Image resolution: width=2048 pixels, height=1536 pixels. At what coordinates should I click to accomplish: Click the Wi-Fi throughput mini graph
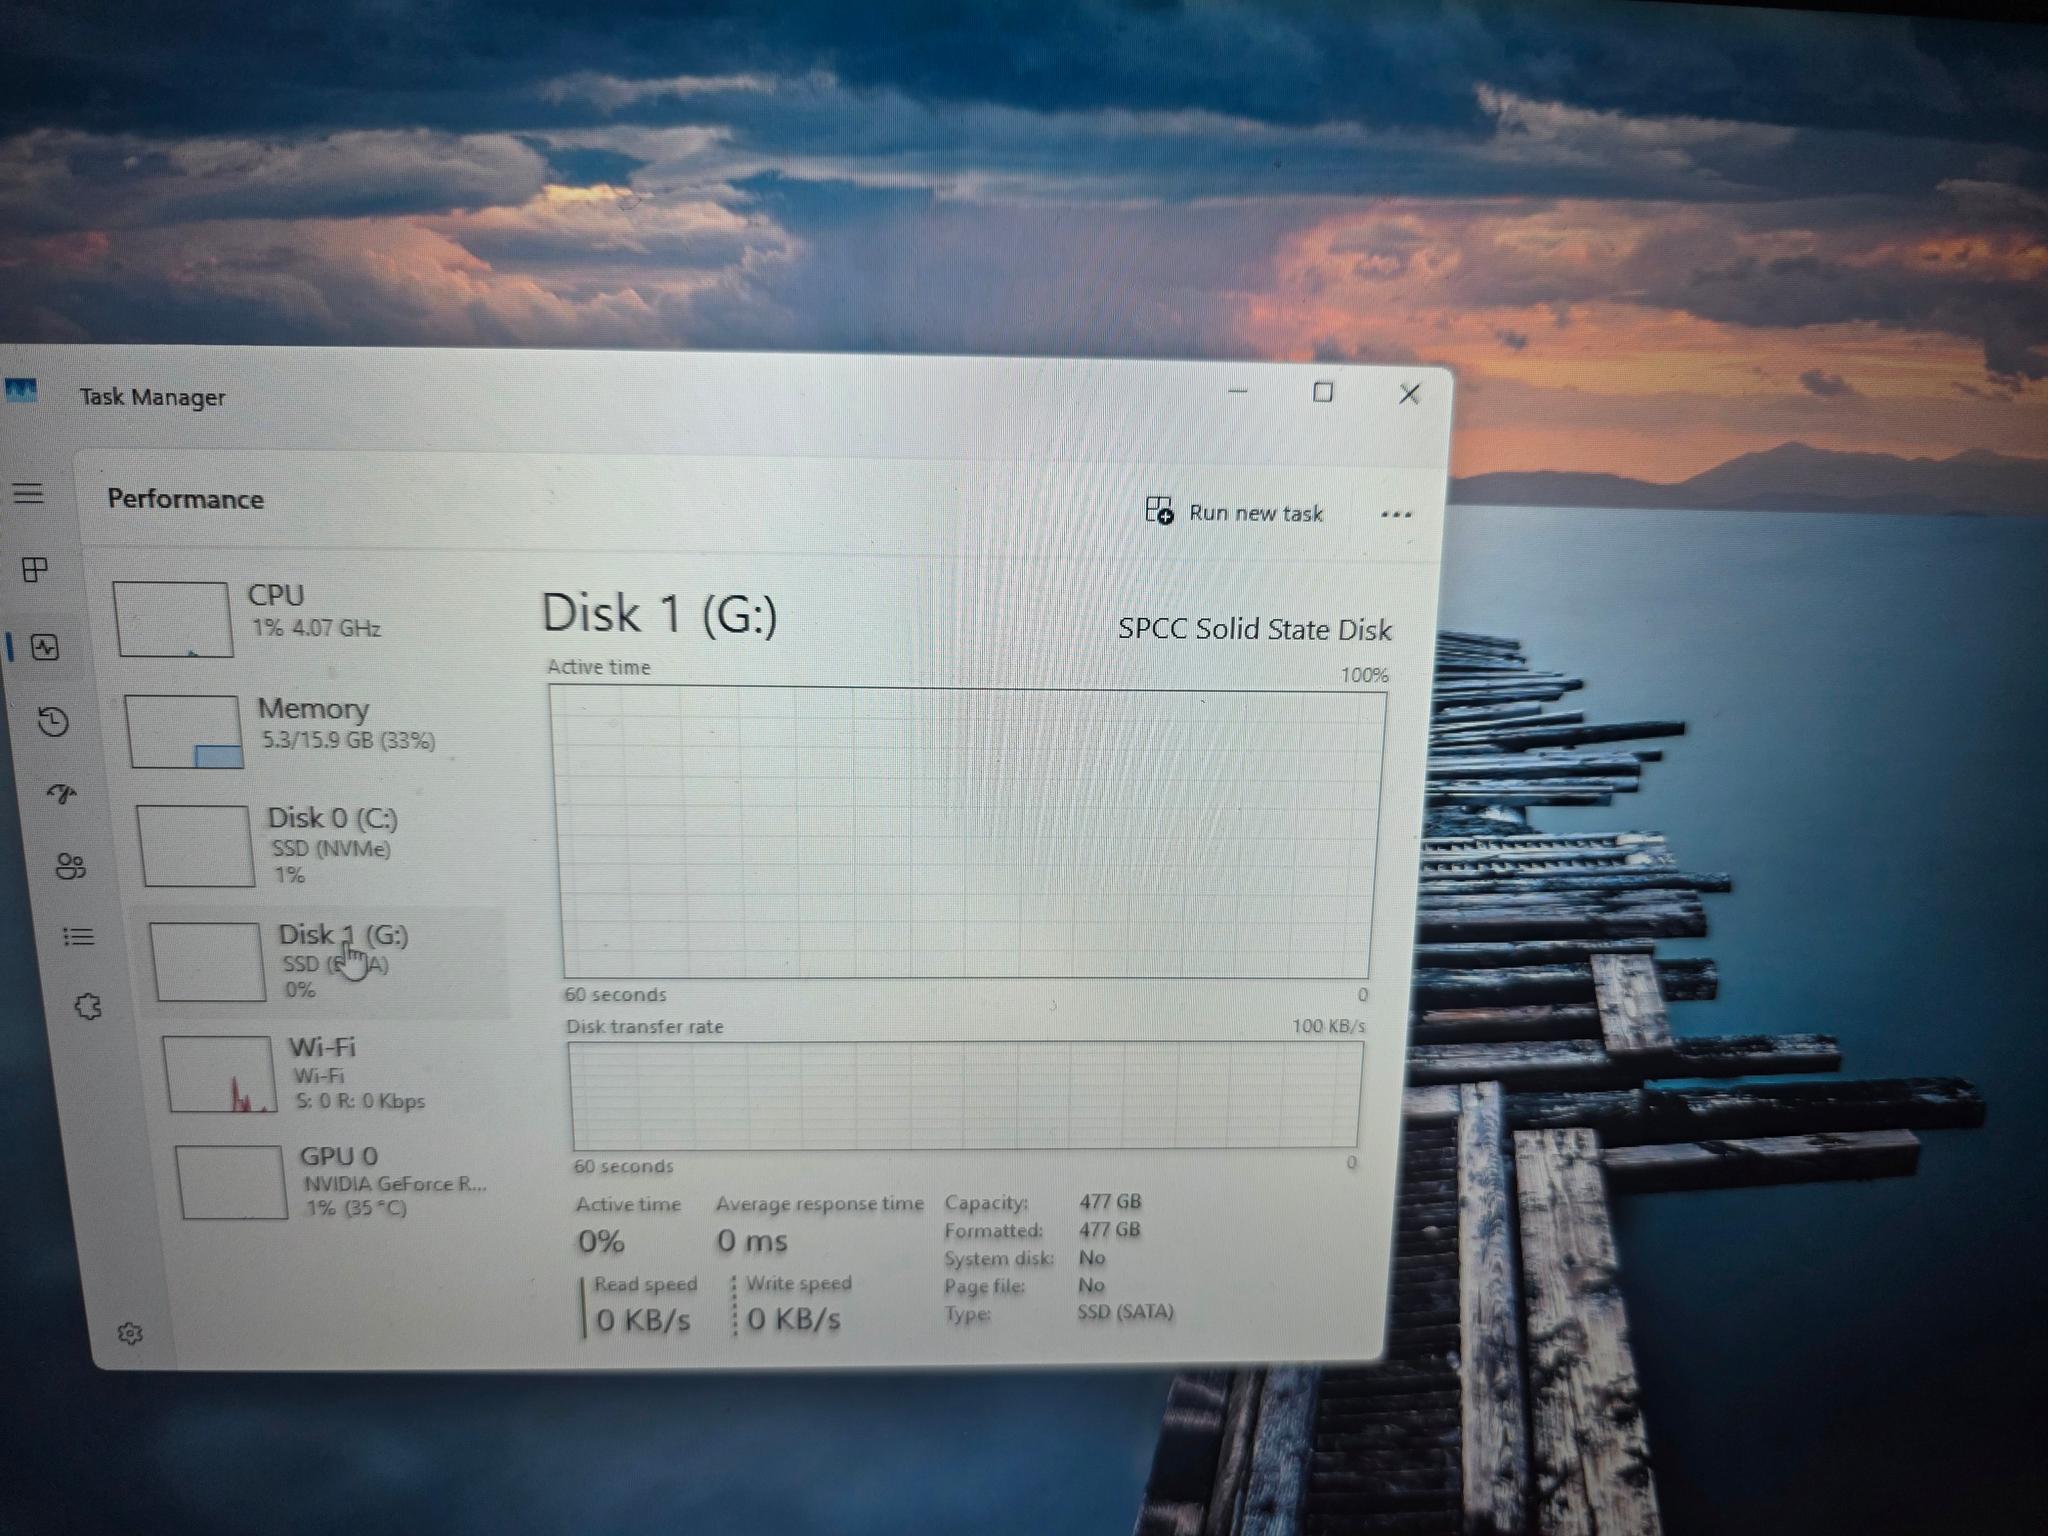(x=219, y=1075)
